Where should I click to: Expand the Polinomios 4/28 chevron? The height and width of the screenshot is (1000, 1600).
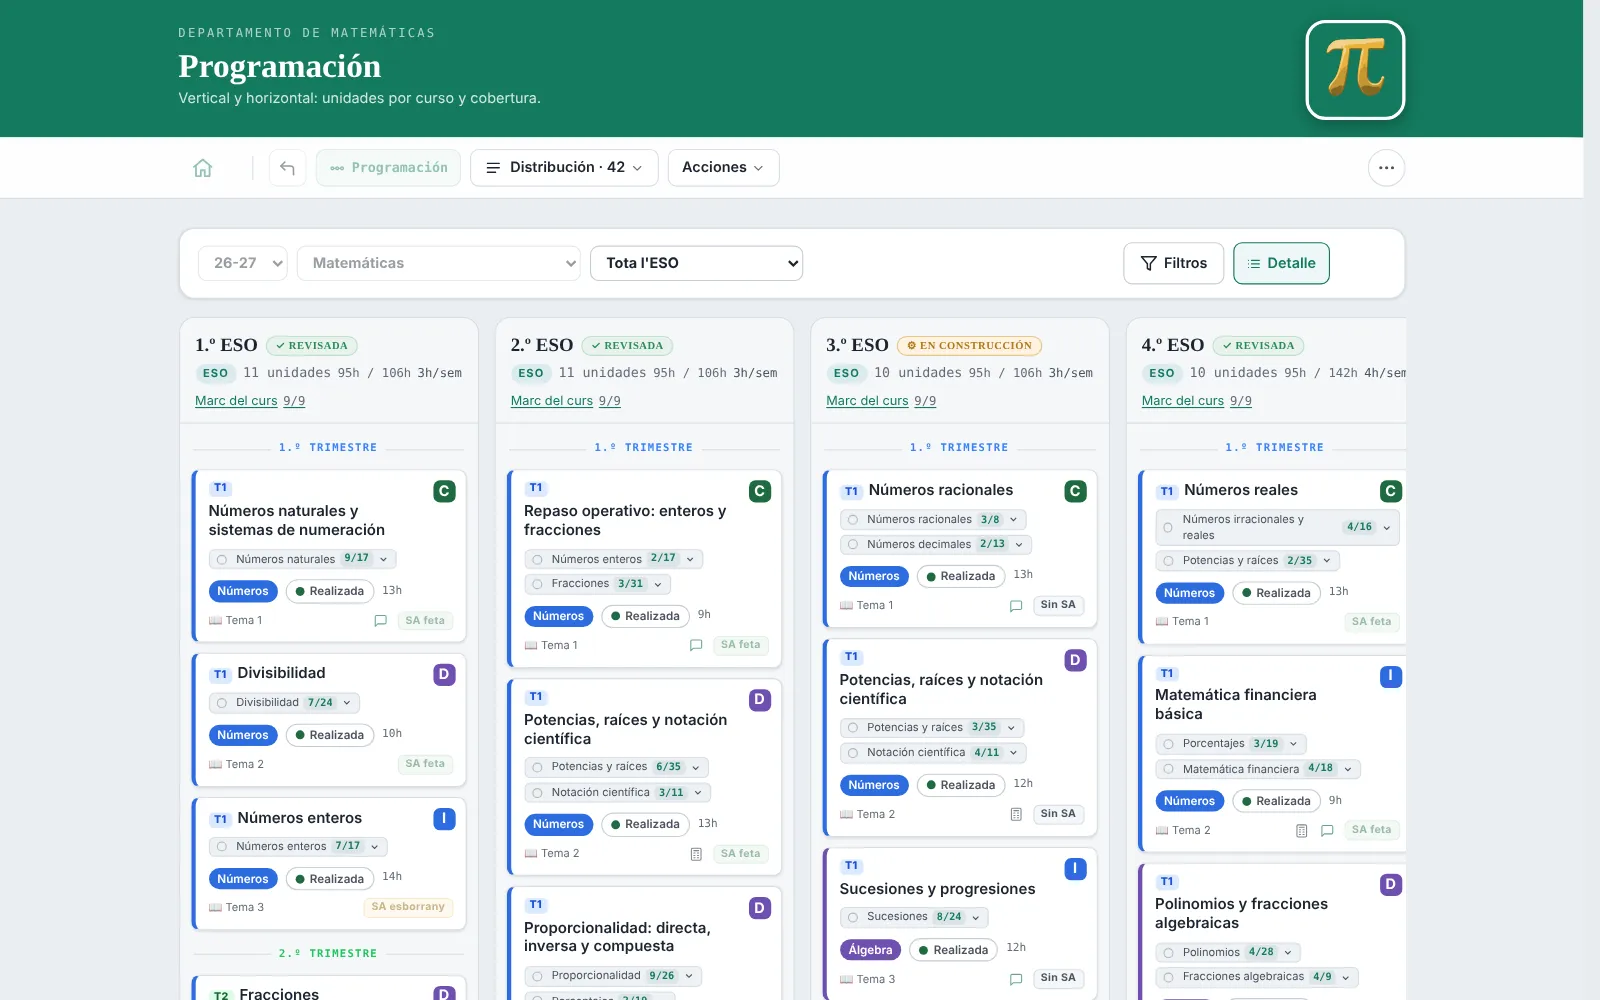click(1288, 953)
